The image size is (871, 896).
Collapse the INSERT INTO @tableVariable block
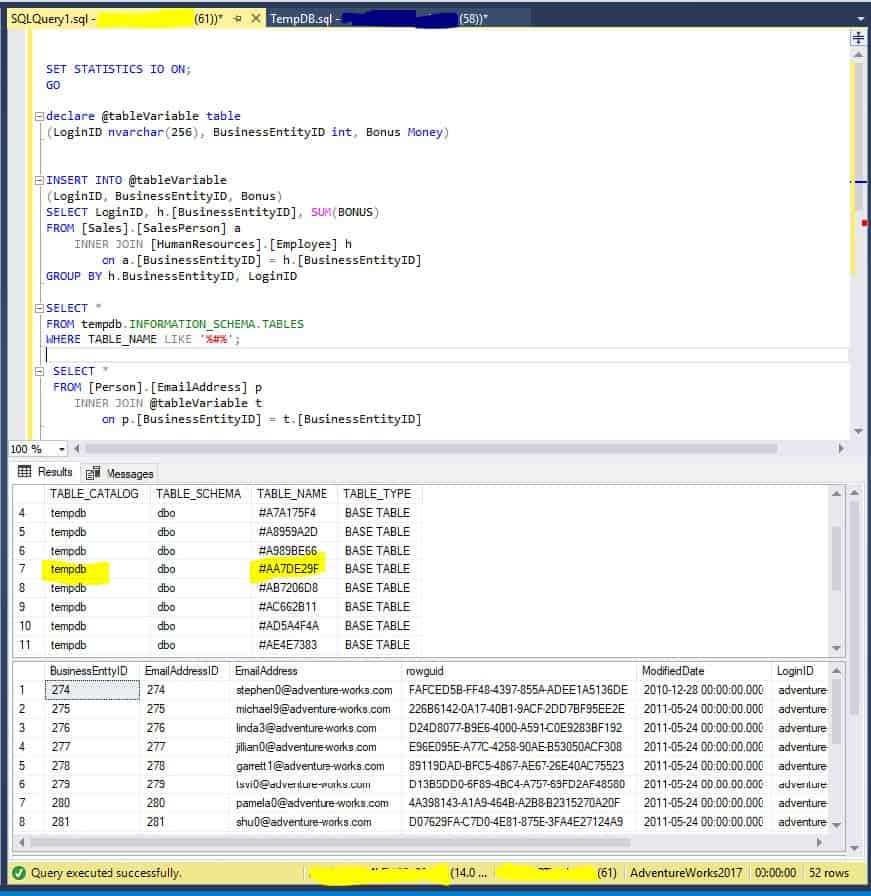tap(39, 180)
